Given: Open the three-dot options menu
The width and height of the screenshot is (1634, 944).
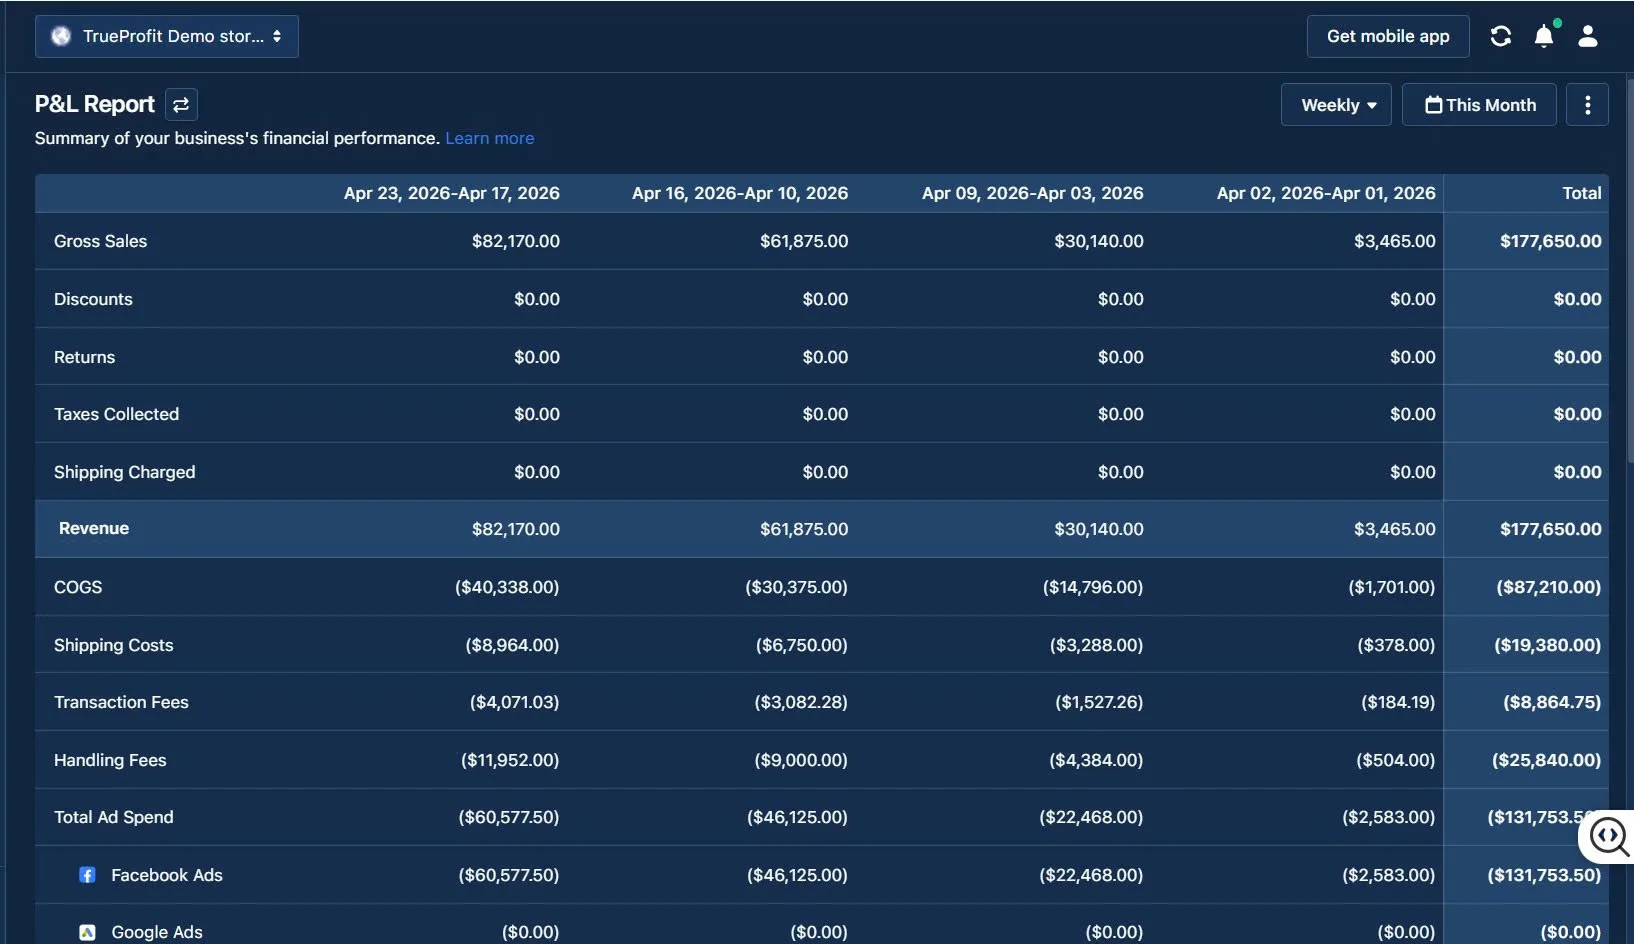Looking at the screenshot, I should coord(1587,104).
